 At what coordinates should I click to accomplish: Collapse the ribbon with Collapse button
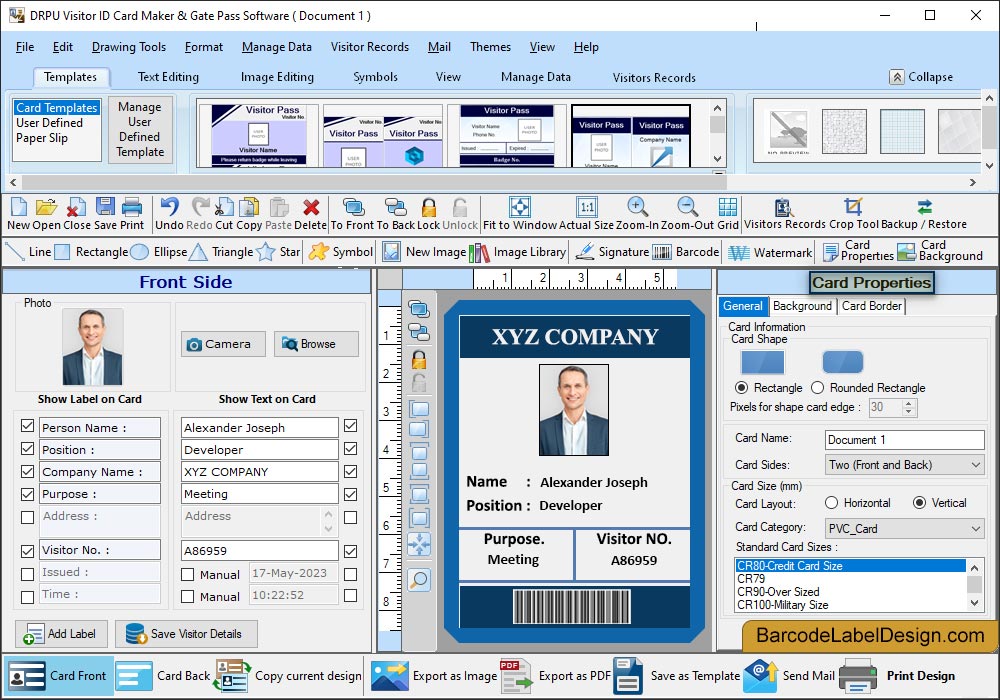(x=922, y=77)
